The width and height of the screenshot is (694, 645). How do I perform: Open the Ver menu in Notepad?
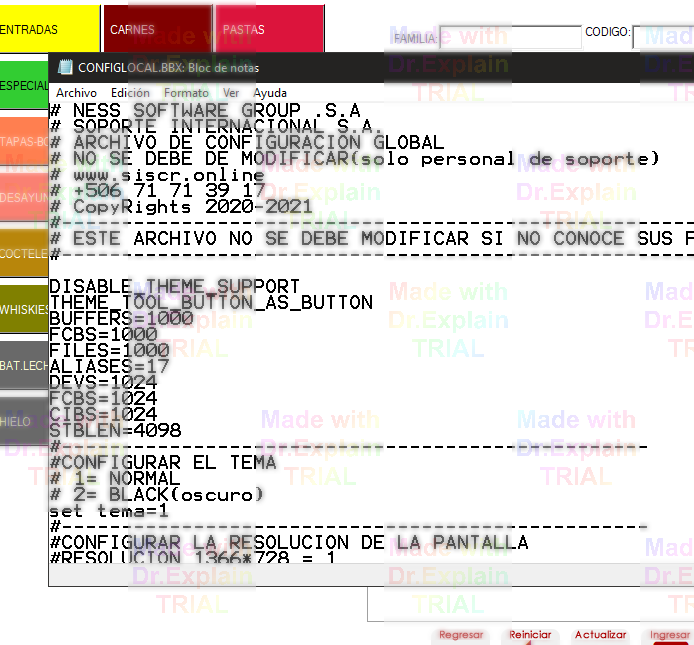point(231,93)
